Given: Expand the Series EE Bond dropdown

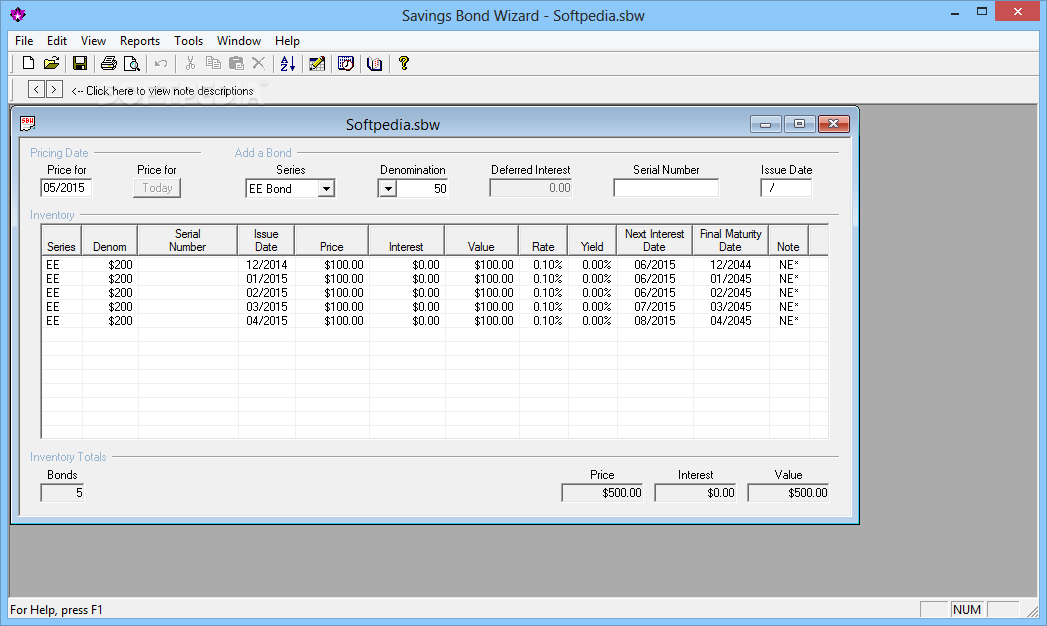Looking at the screenshot, I should click(326, 189).
